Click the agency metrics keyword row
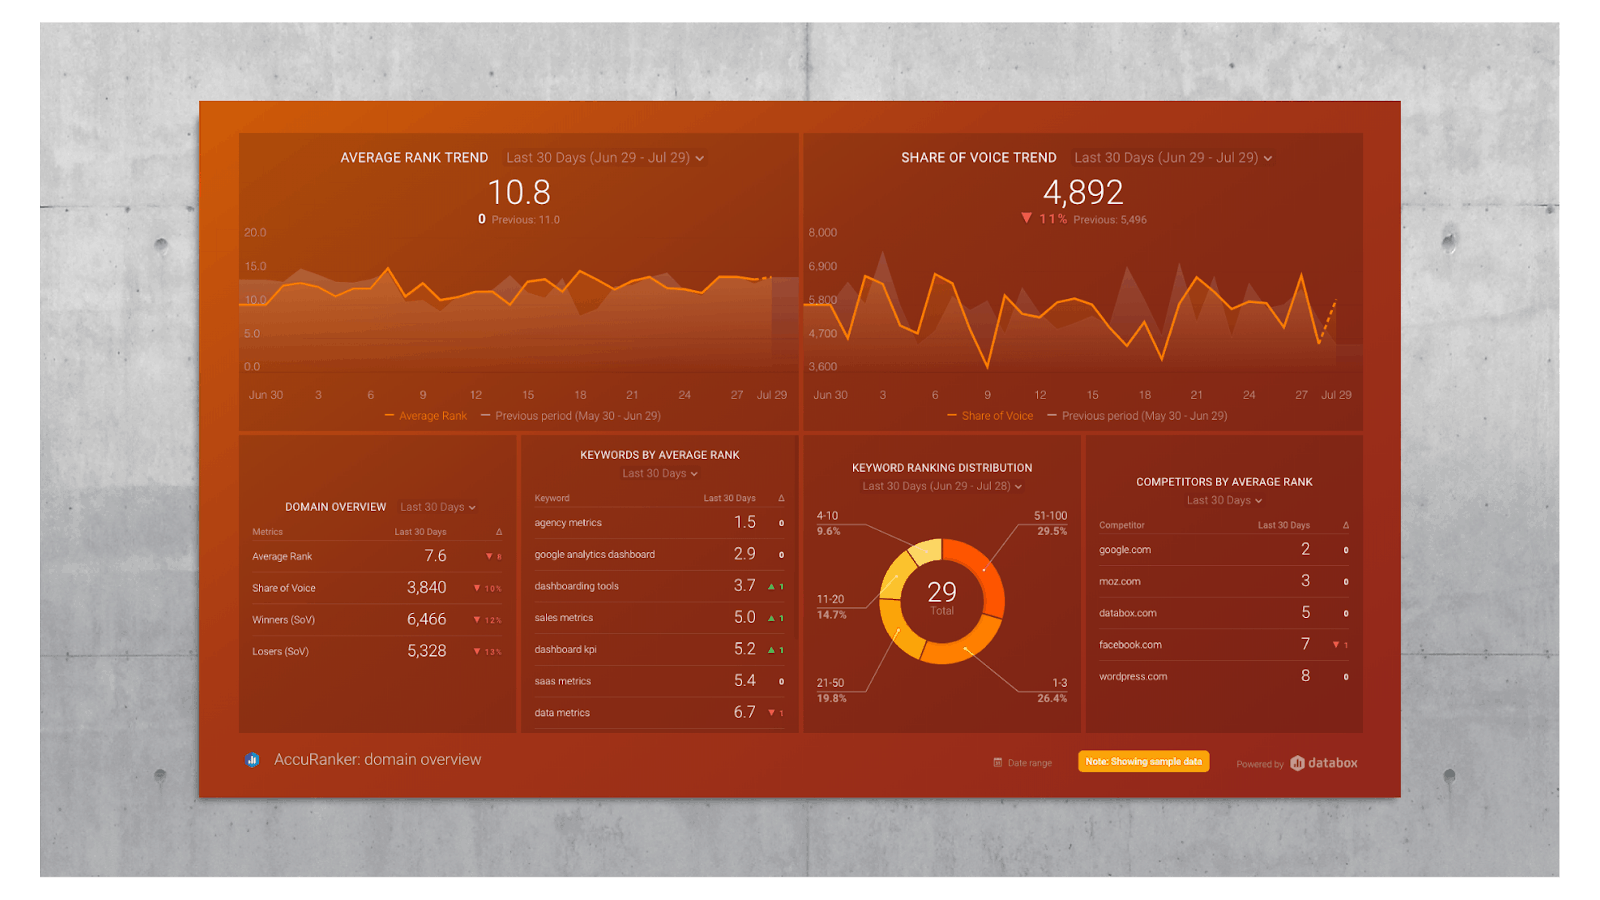Image resolution: width=1600 pixels, height=900 pixels. 660,523
